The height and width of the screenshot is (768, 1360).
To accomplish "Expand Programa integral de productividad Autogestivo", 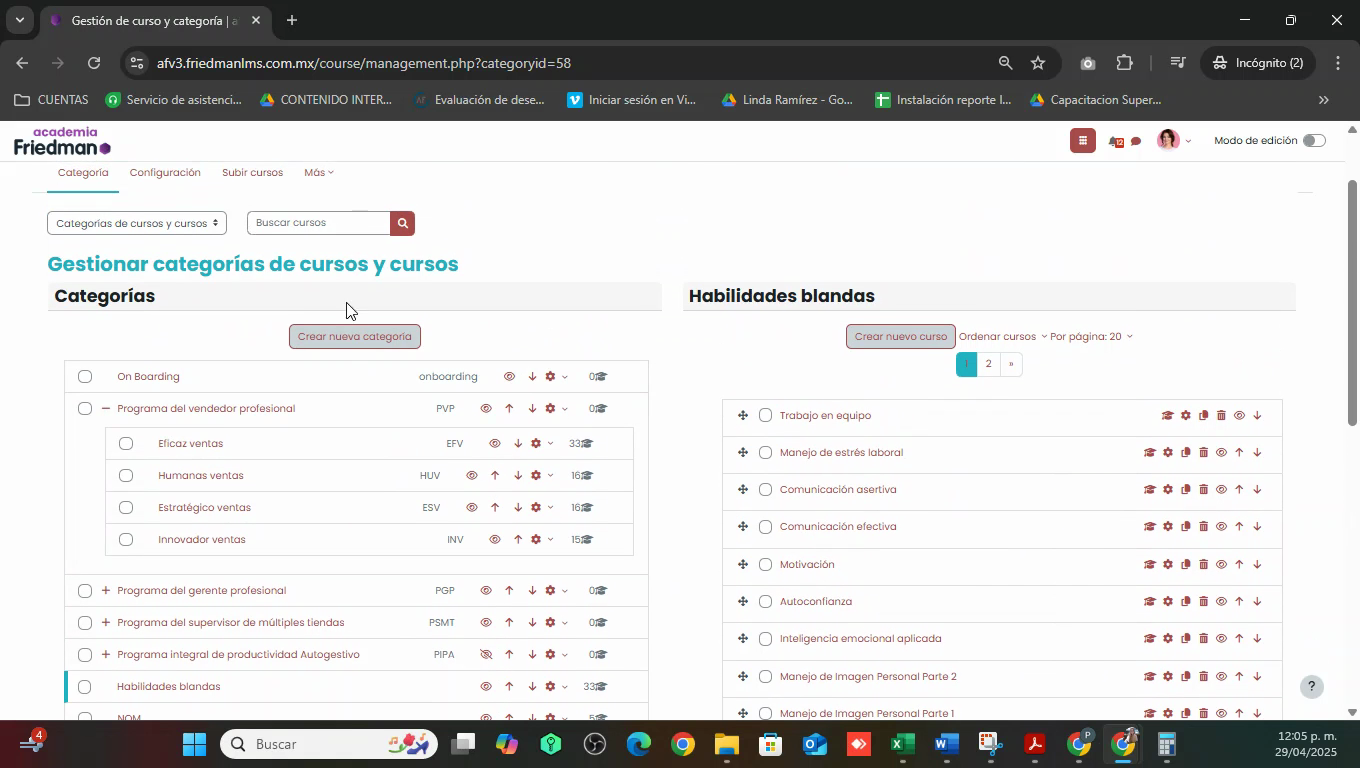I will tap(106, 655).
